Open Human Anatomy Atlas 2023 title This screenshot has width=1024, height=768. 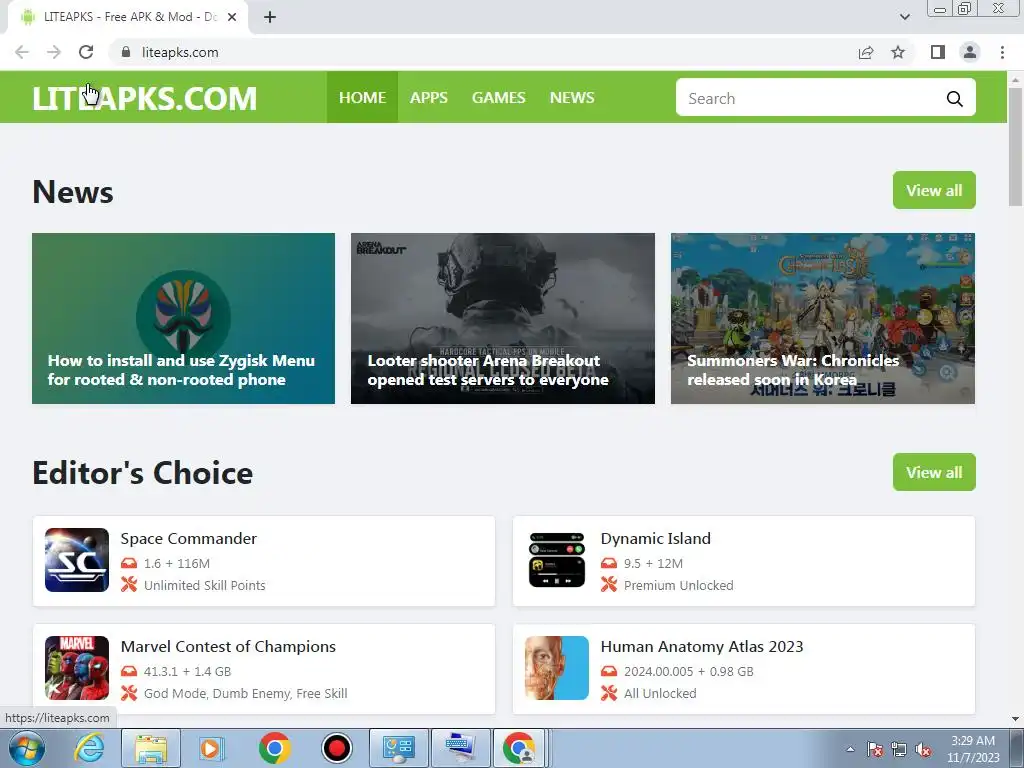tap(701, 647)
